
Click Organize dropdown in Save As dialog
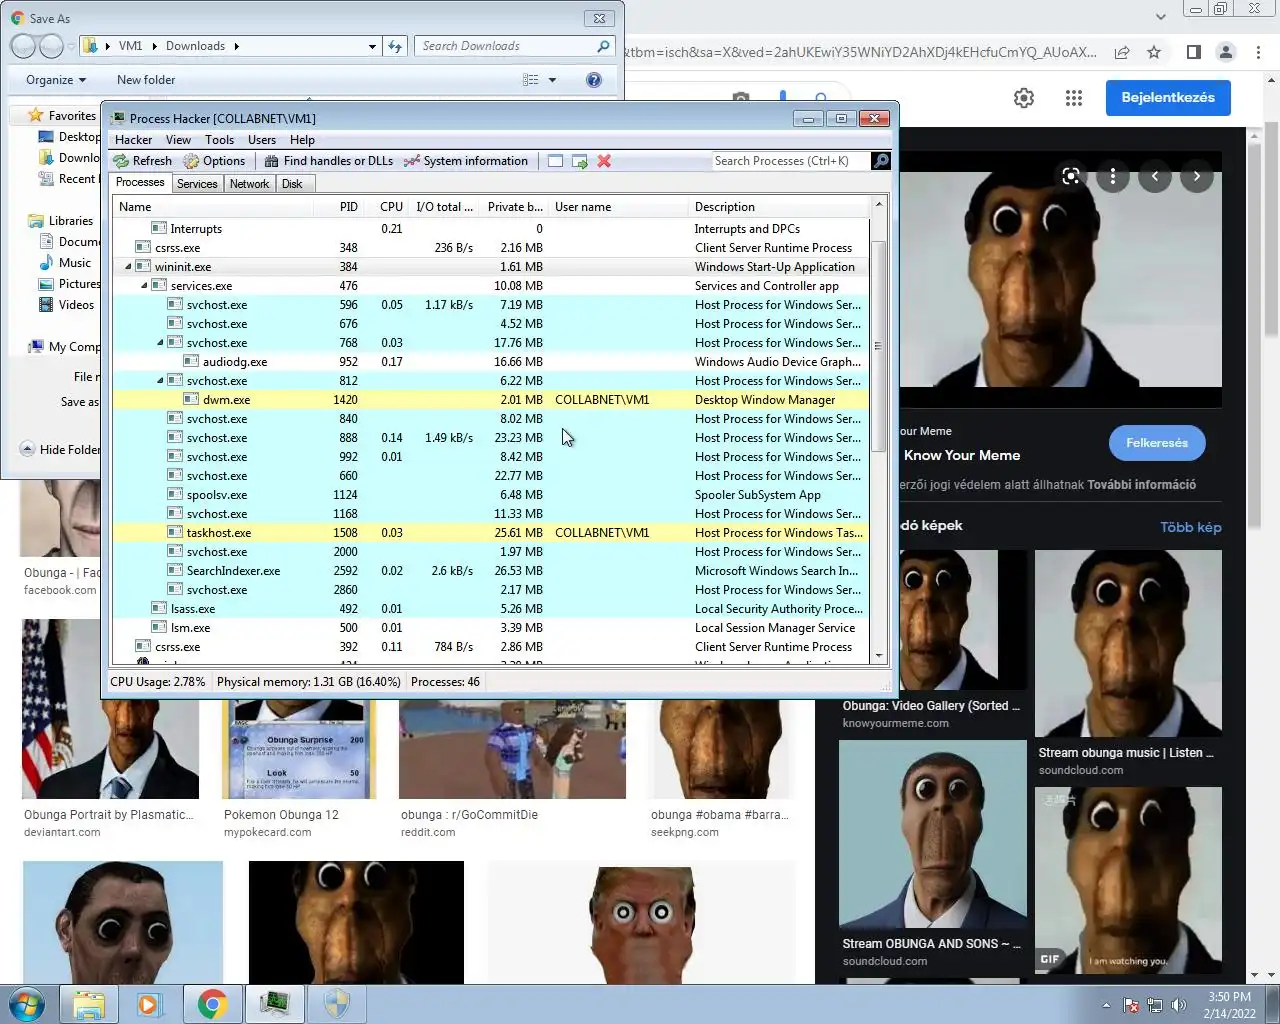(56, 80)
